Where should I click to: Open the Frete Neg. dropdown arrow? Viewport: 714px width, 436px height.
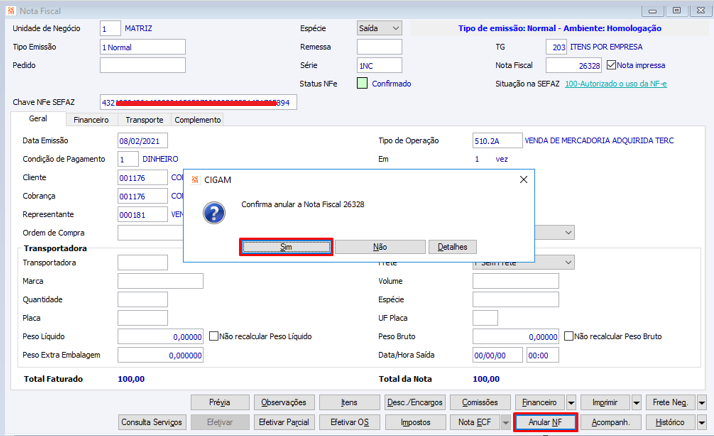[x=702, y=403]
